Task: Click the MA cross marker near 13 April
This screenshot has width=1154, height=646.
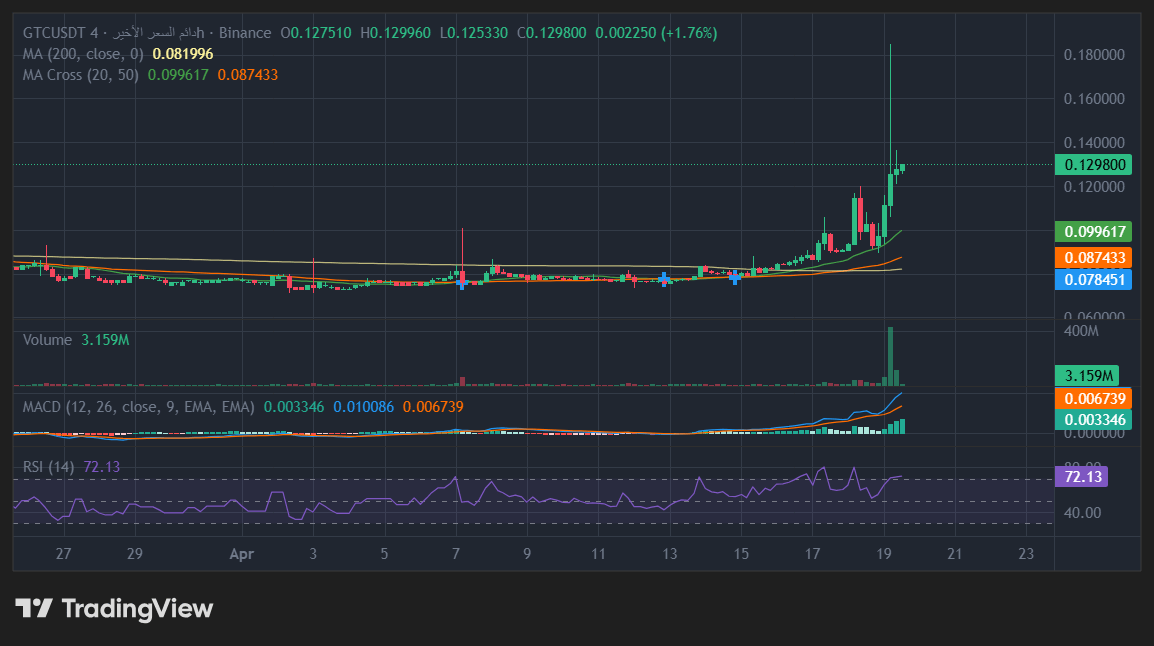Action: (x=665, y=280)
